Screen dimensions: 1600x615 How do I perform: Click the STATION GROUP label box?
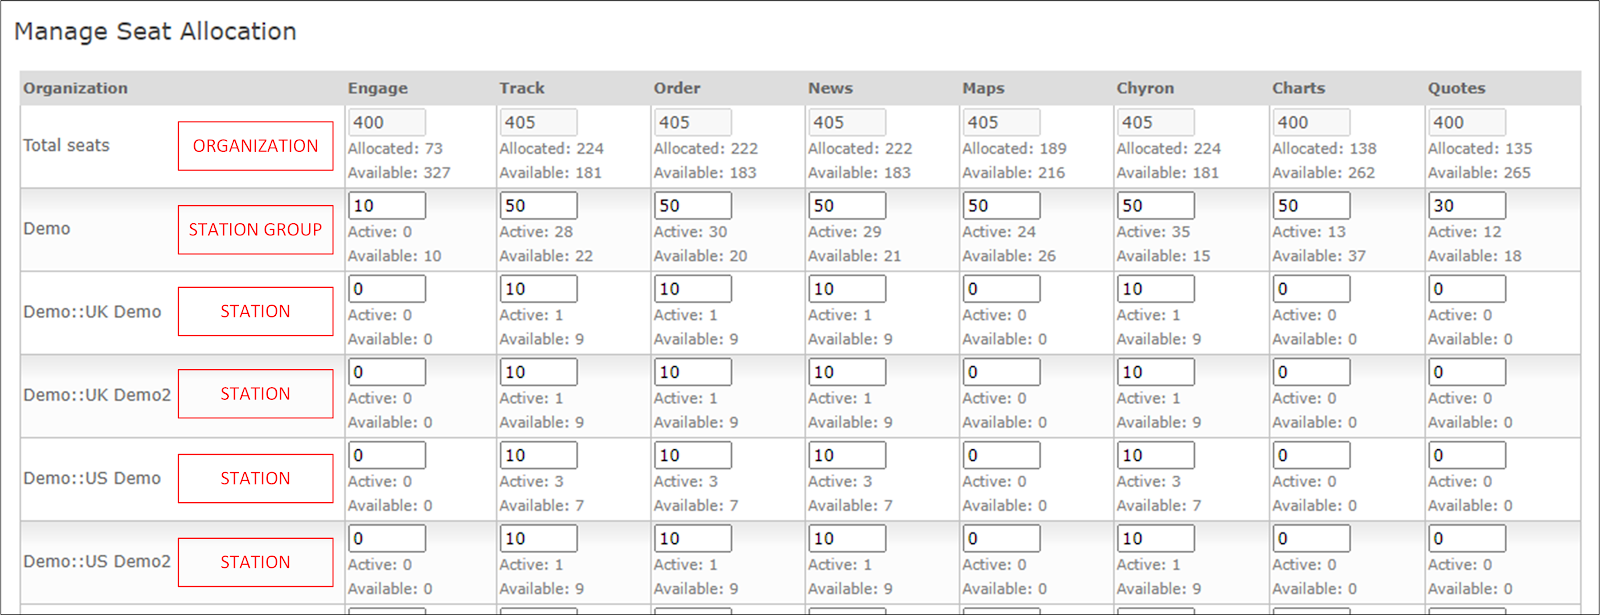point(255,230)
